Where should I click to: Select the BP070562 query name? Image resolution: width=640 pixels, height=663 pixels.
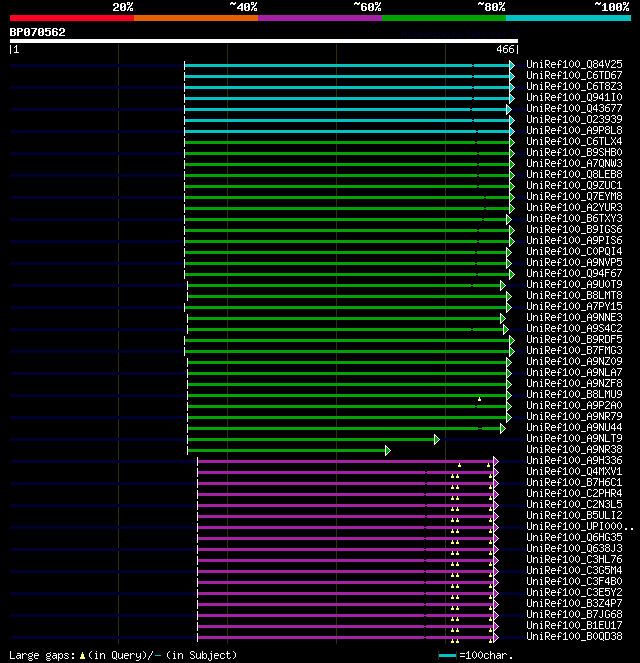pos(38,33)
